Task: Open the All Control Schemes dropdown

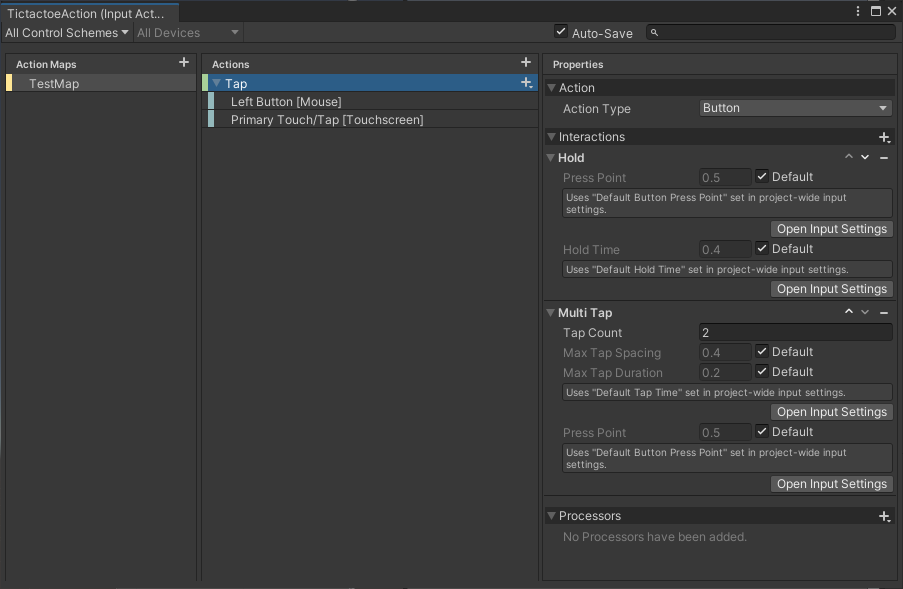Action: tap(65, 32)
